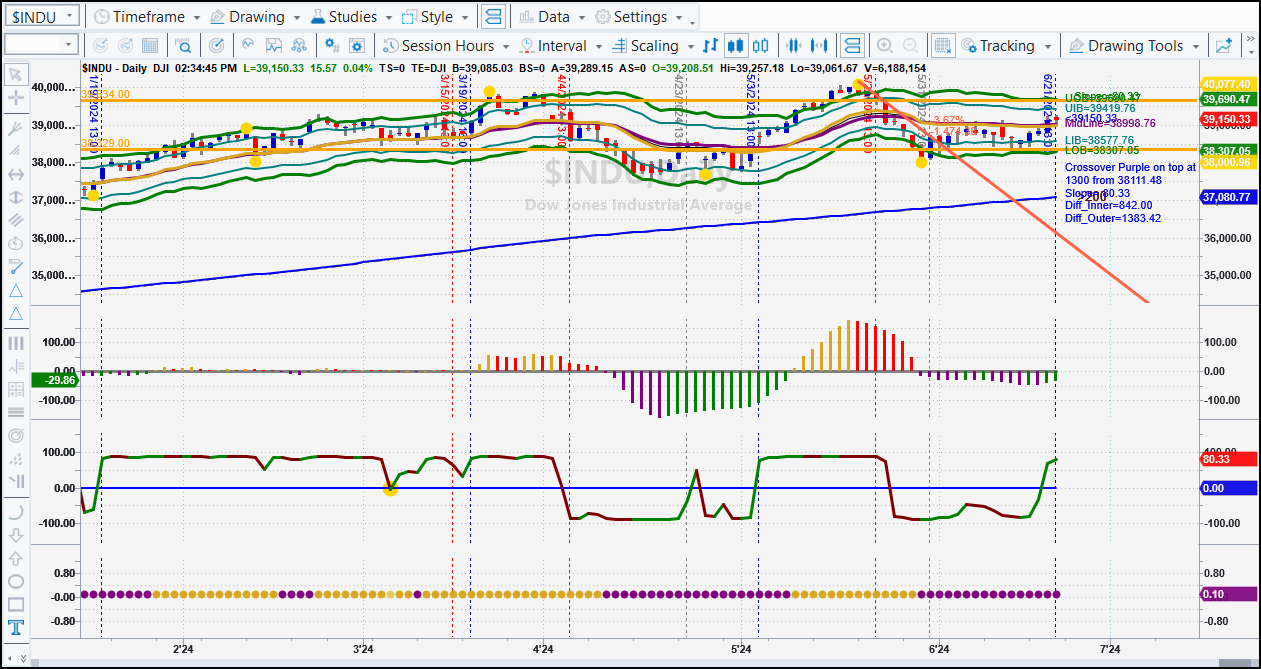The height and width of the screenshot is (669, 1261).
Task: Select the text annotation tool
Action: pos(16,628)
